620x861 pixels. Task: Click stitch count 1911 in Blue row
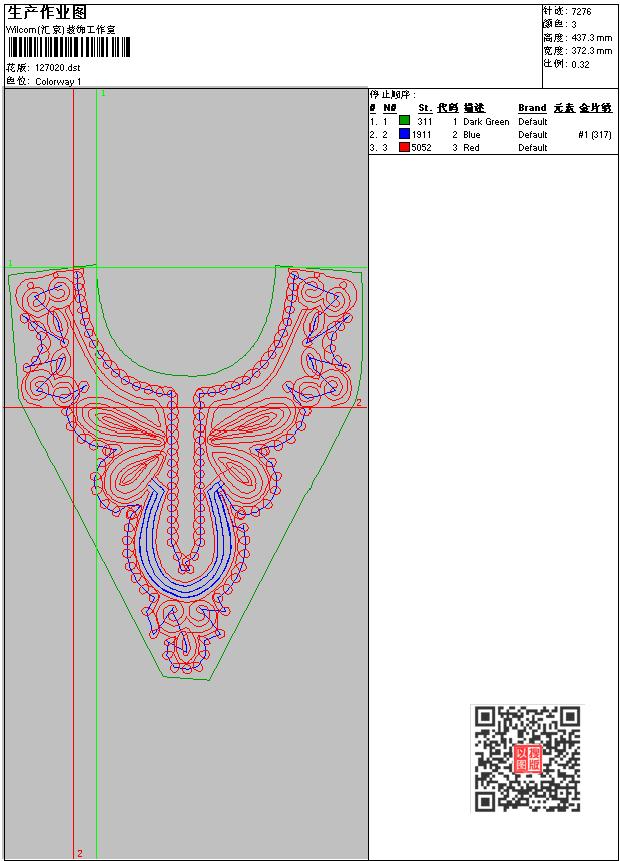point(422,135)
